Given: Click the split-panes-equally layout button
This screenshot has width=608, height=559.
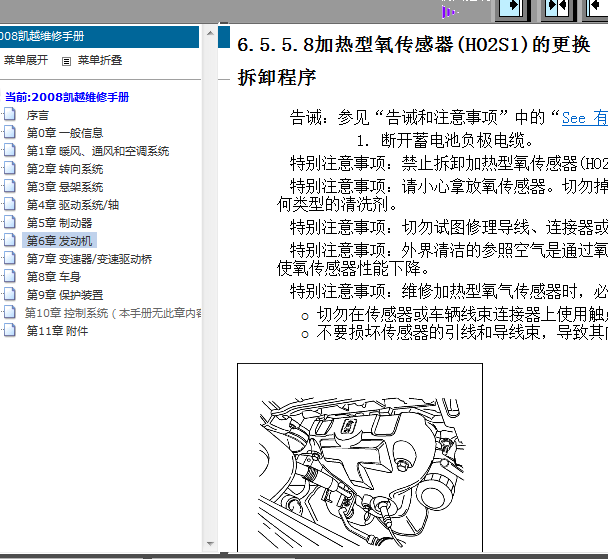Looking at the screenshot, I should (557, 9).
